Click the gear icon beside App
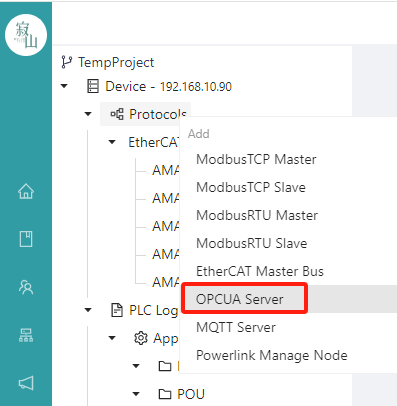Screen dimensions: 397x406 (x=141, y=338)
